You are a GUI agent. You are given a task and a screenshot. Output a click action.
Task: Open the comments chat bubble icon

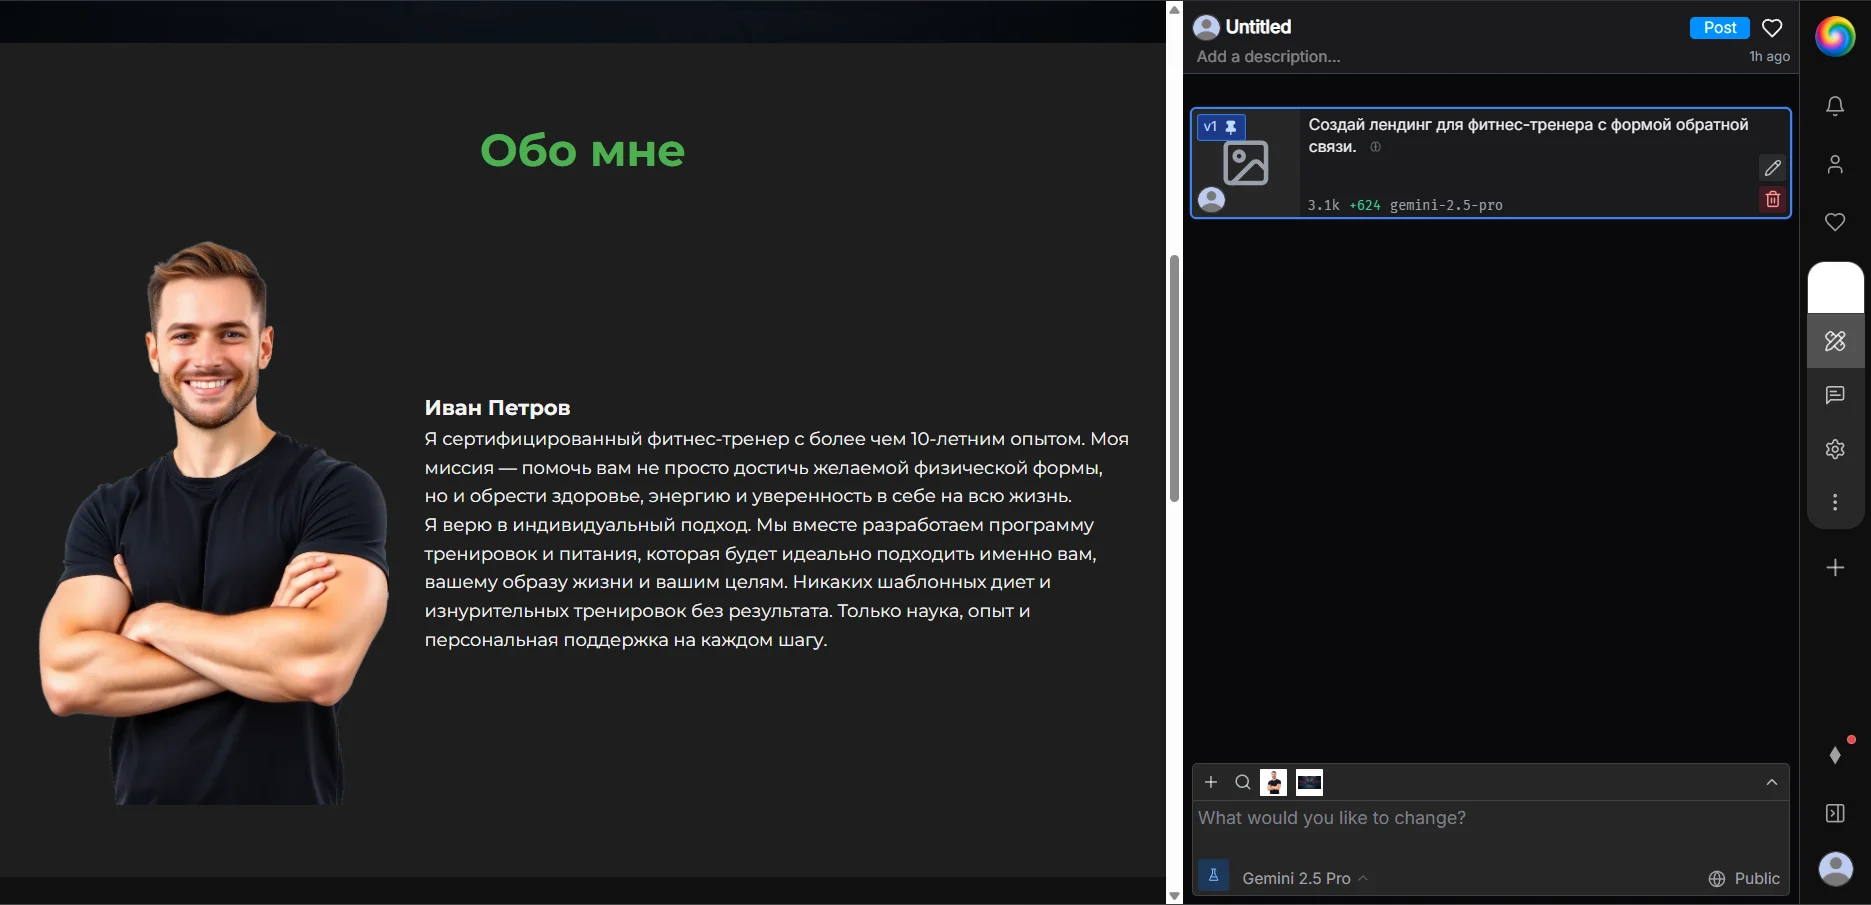coord(1836,395)
